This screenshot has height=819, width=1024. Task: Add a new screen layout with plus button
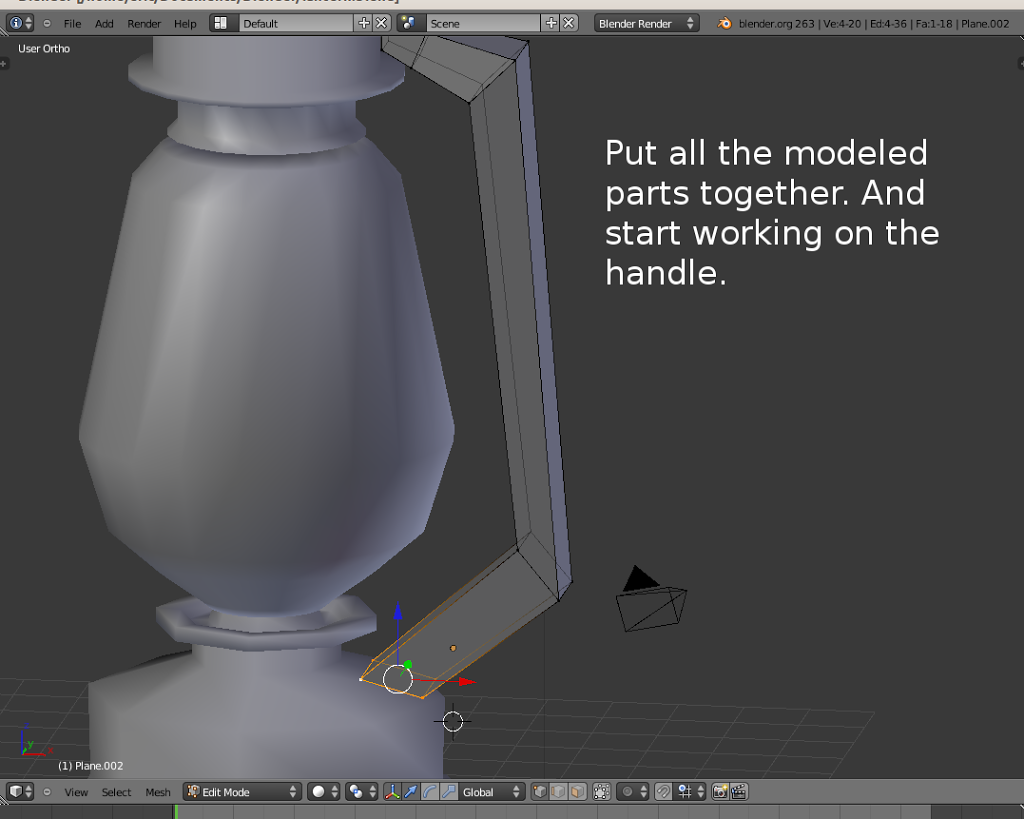(x=365, y=22)
